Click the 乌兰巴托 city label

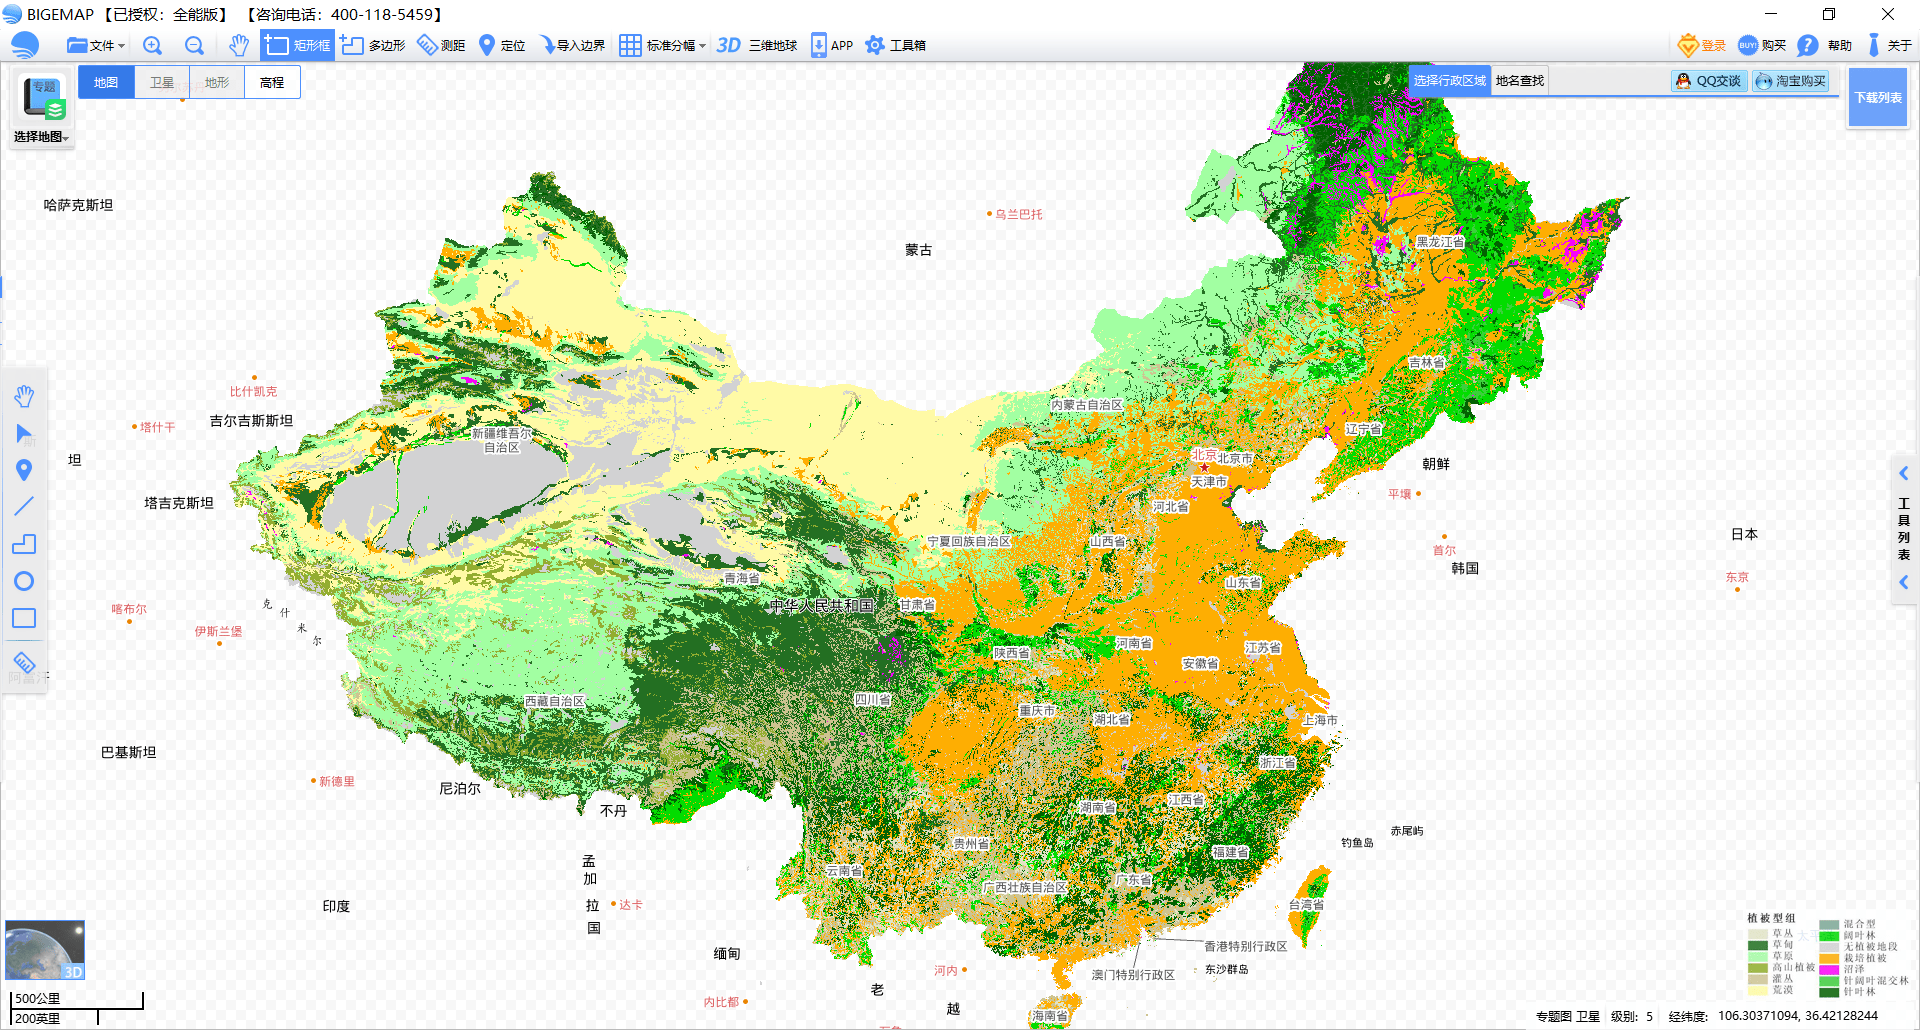[x=1018, y=214]
